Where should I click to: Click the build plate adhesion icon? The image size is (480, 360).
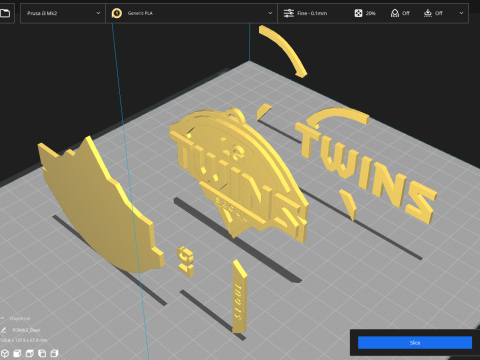coord(428,13)
